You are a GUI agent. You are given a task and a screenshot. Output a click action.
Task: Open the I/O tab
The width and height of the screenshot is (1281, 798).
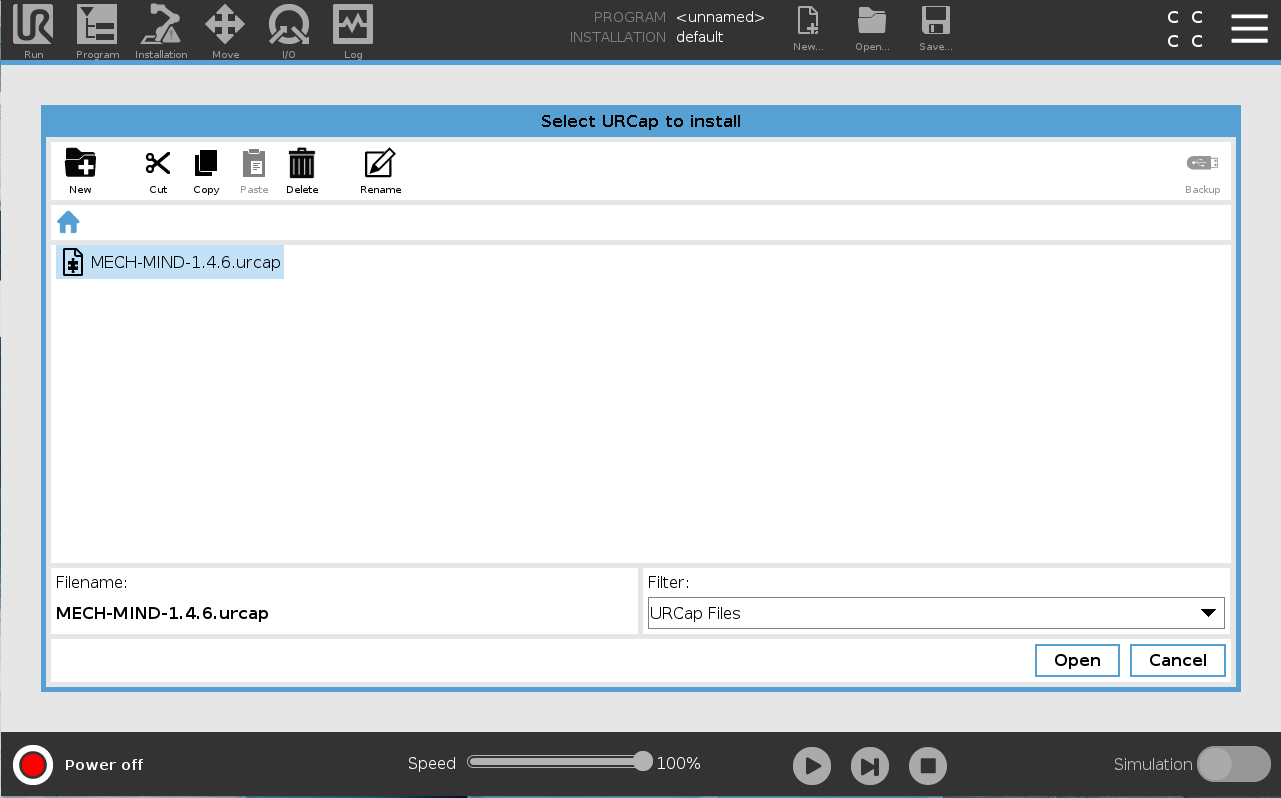pyautogui.click(x=288, y=30)
